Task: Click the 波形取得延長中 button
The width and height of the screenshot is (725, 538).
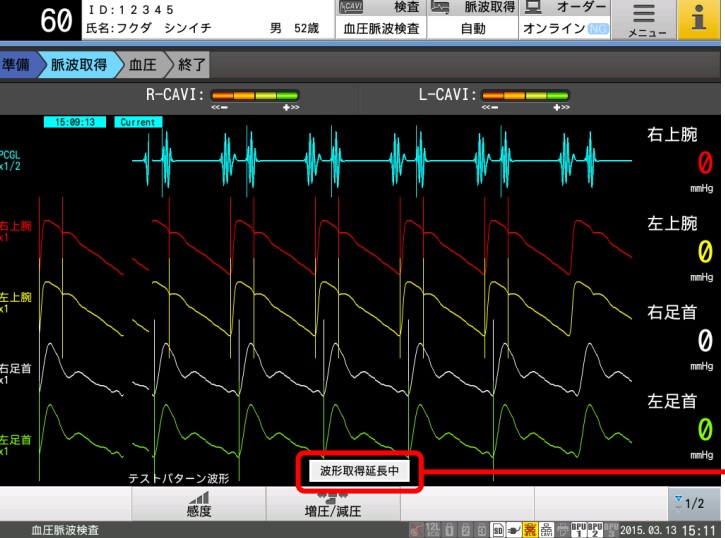Action: [x=359, y=471]
